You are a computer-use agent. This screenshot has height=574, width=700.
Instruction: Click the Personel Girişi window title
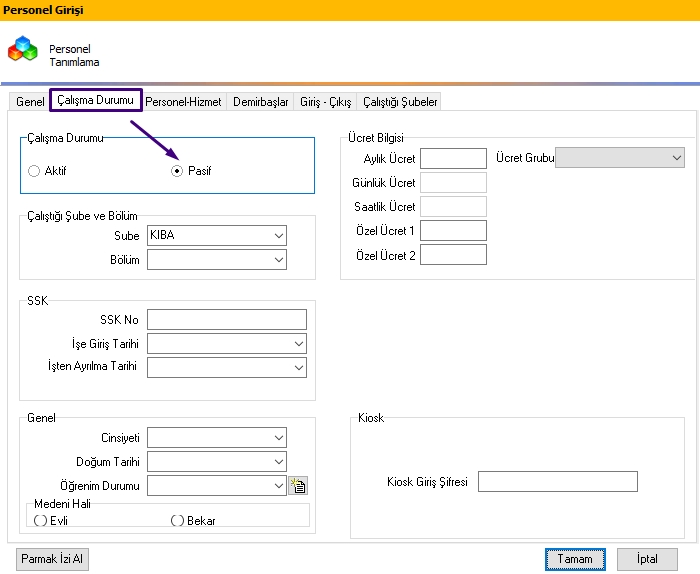coord(43,10)
